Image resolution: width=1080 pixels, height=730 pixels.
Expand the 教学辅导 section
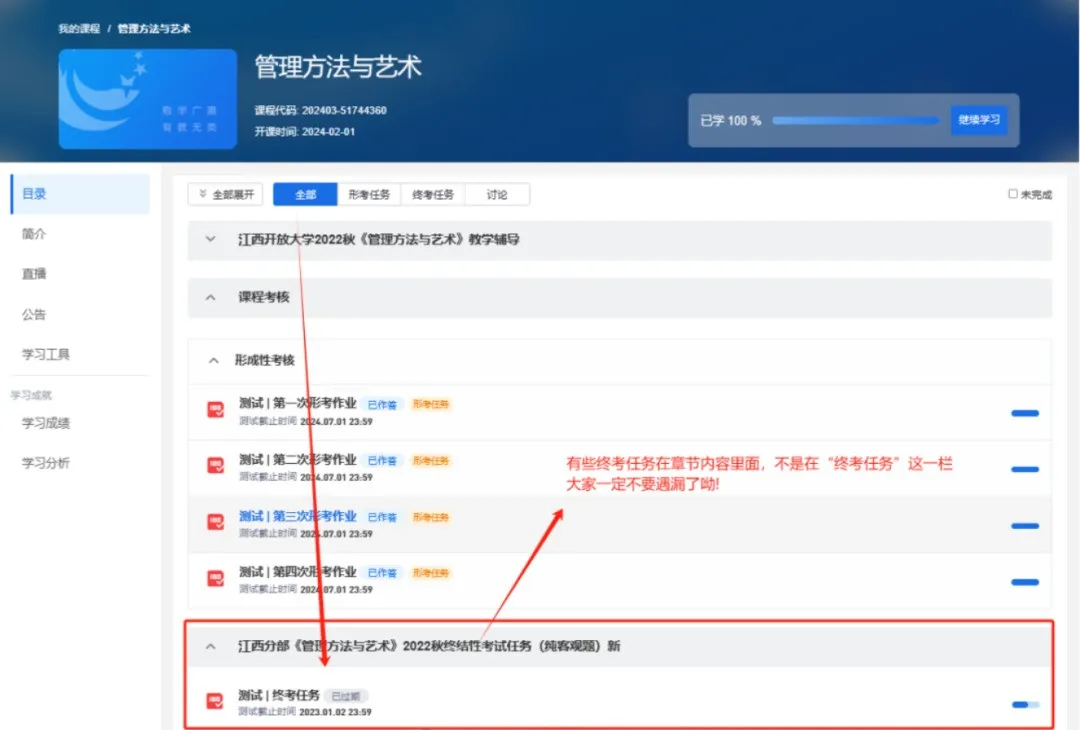(210, 239)
